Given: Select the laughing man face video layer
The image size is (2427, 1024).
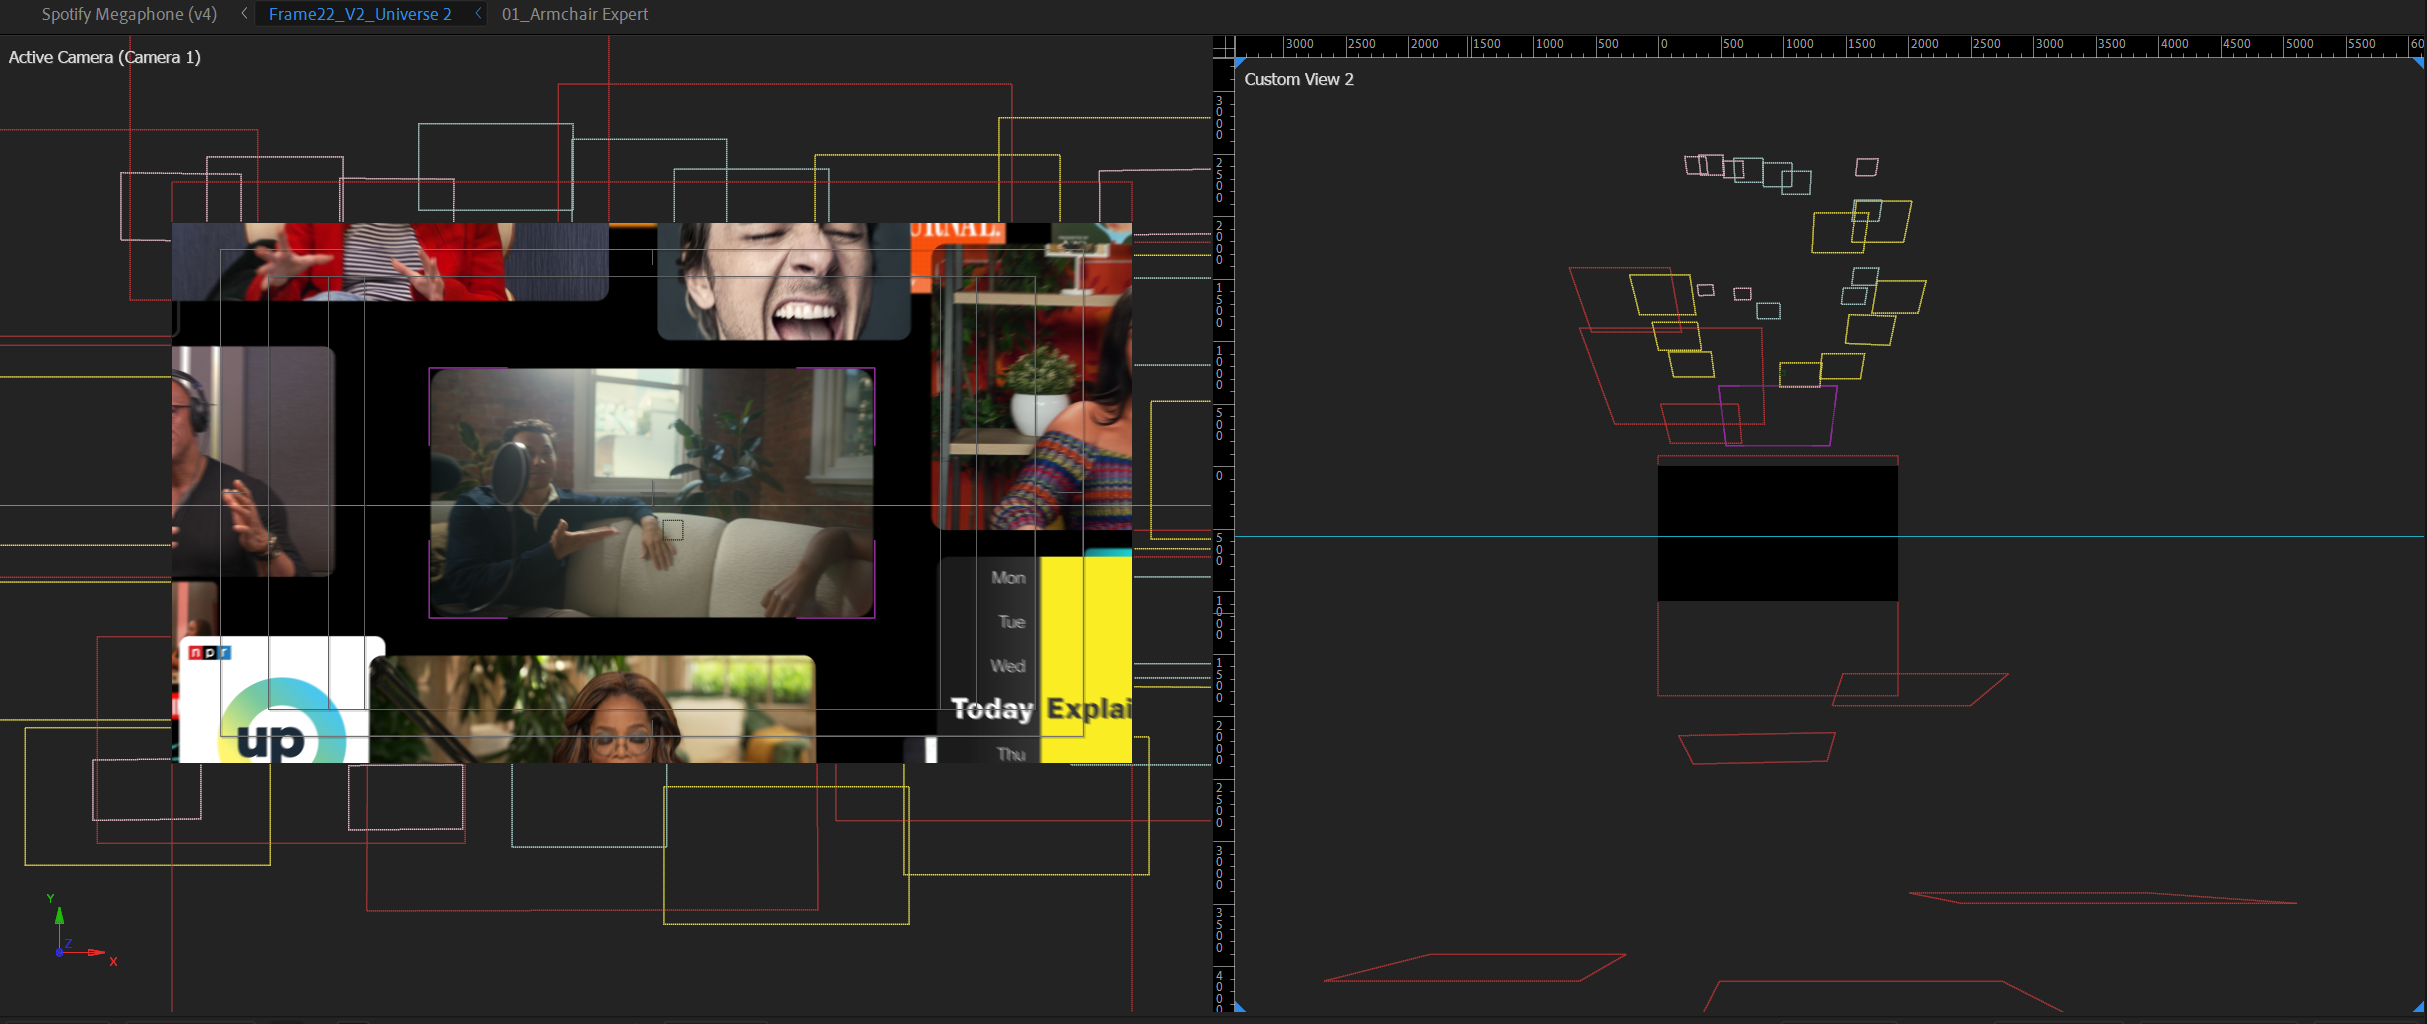Looking at the screenshot, I should click(x=783, y=282).
